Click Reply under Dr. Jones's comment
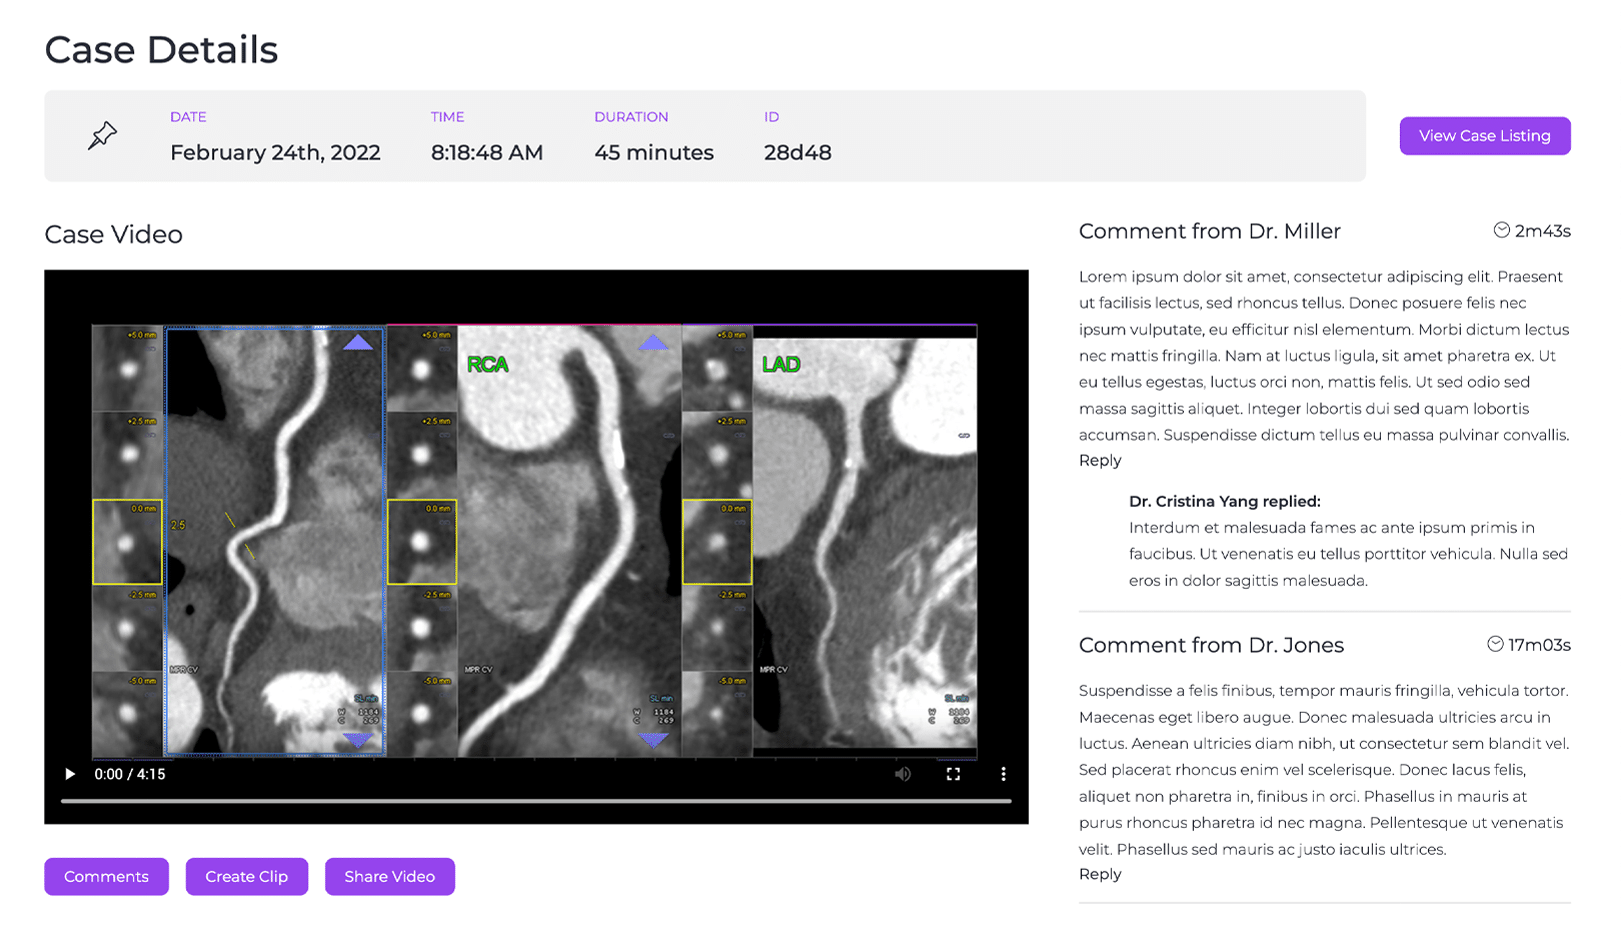Screen dimensions: 1621x933 1099,874
